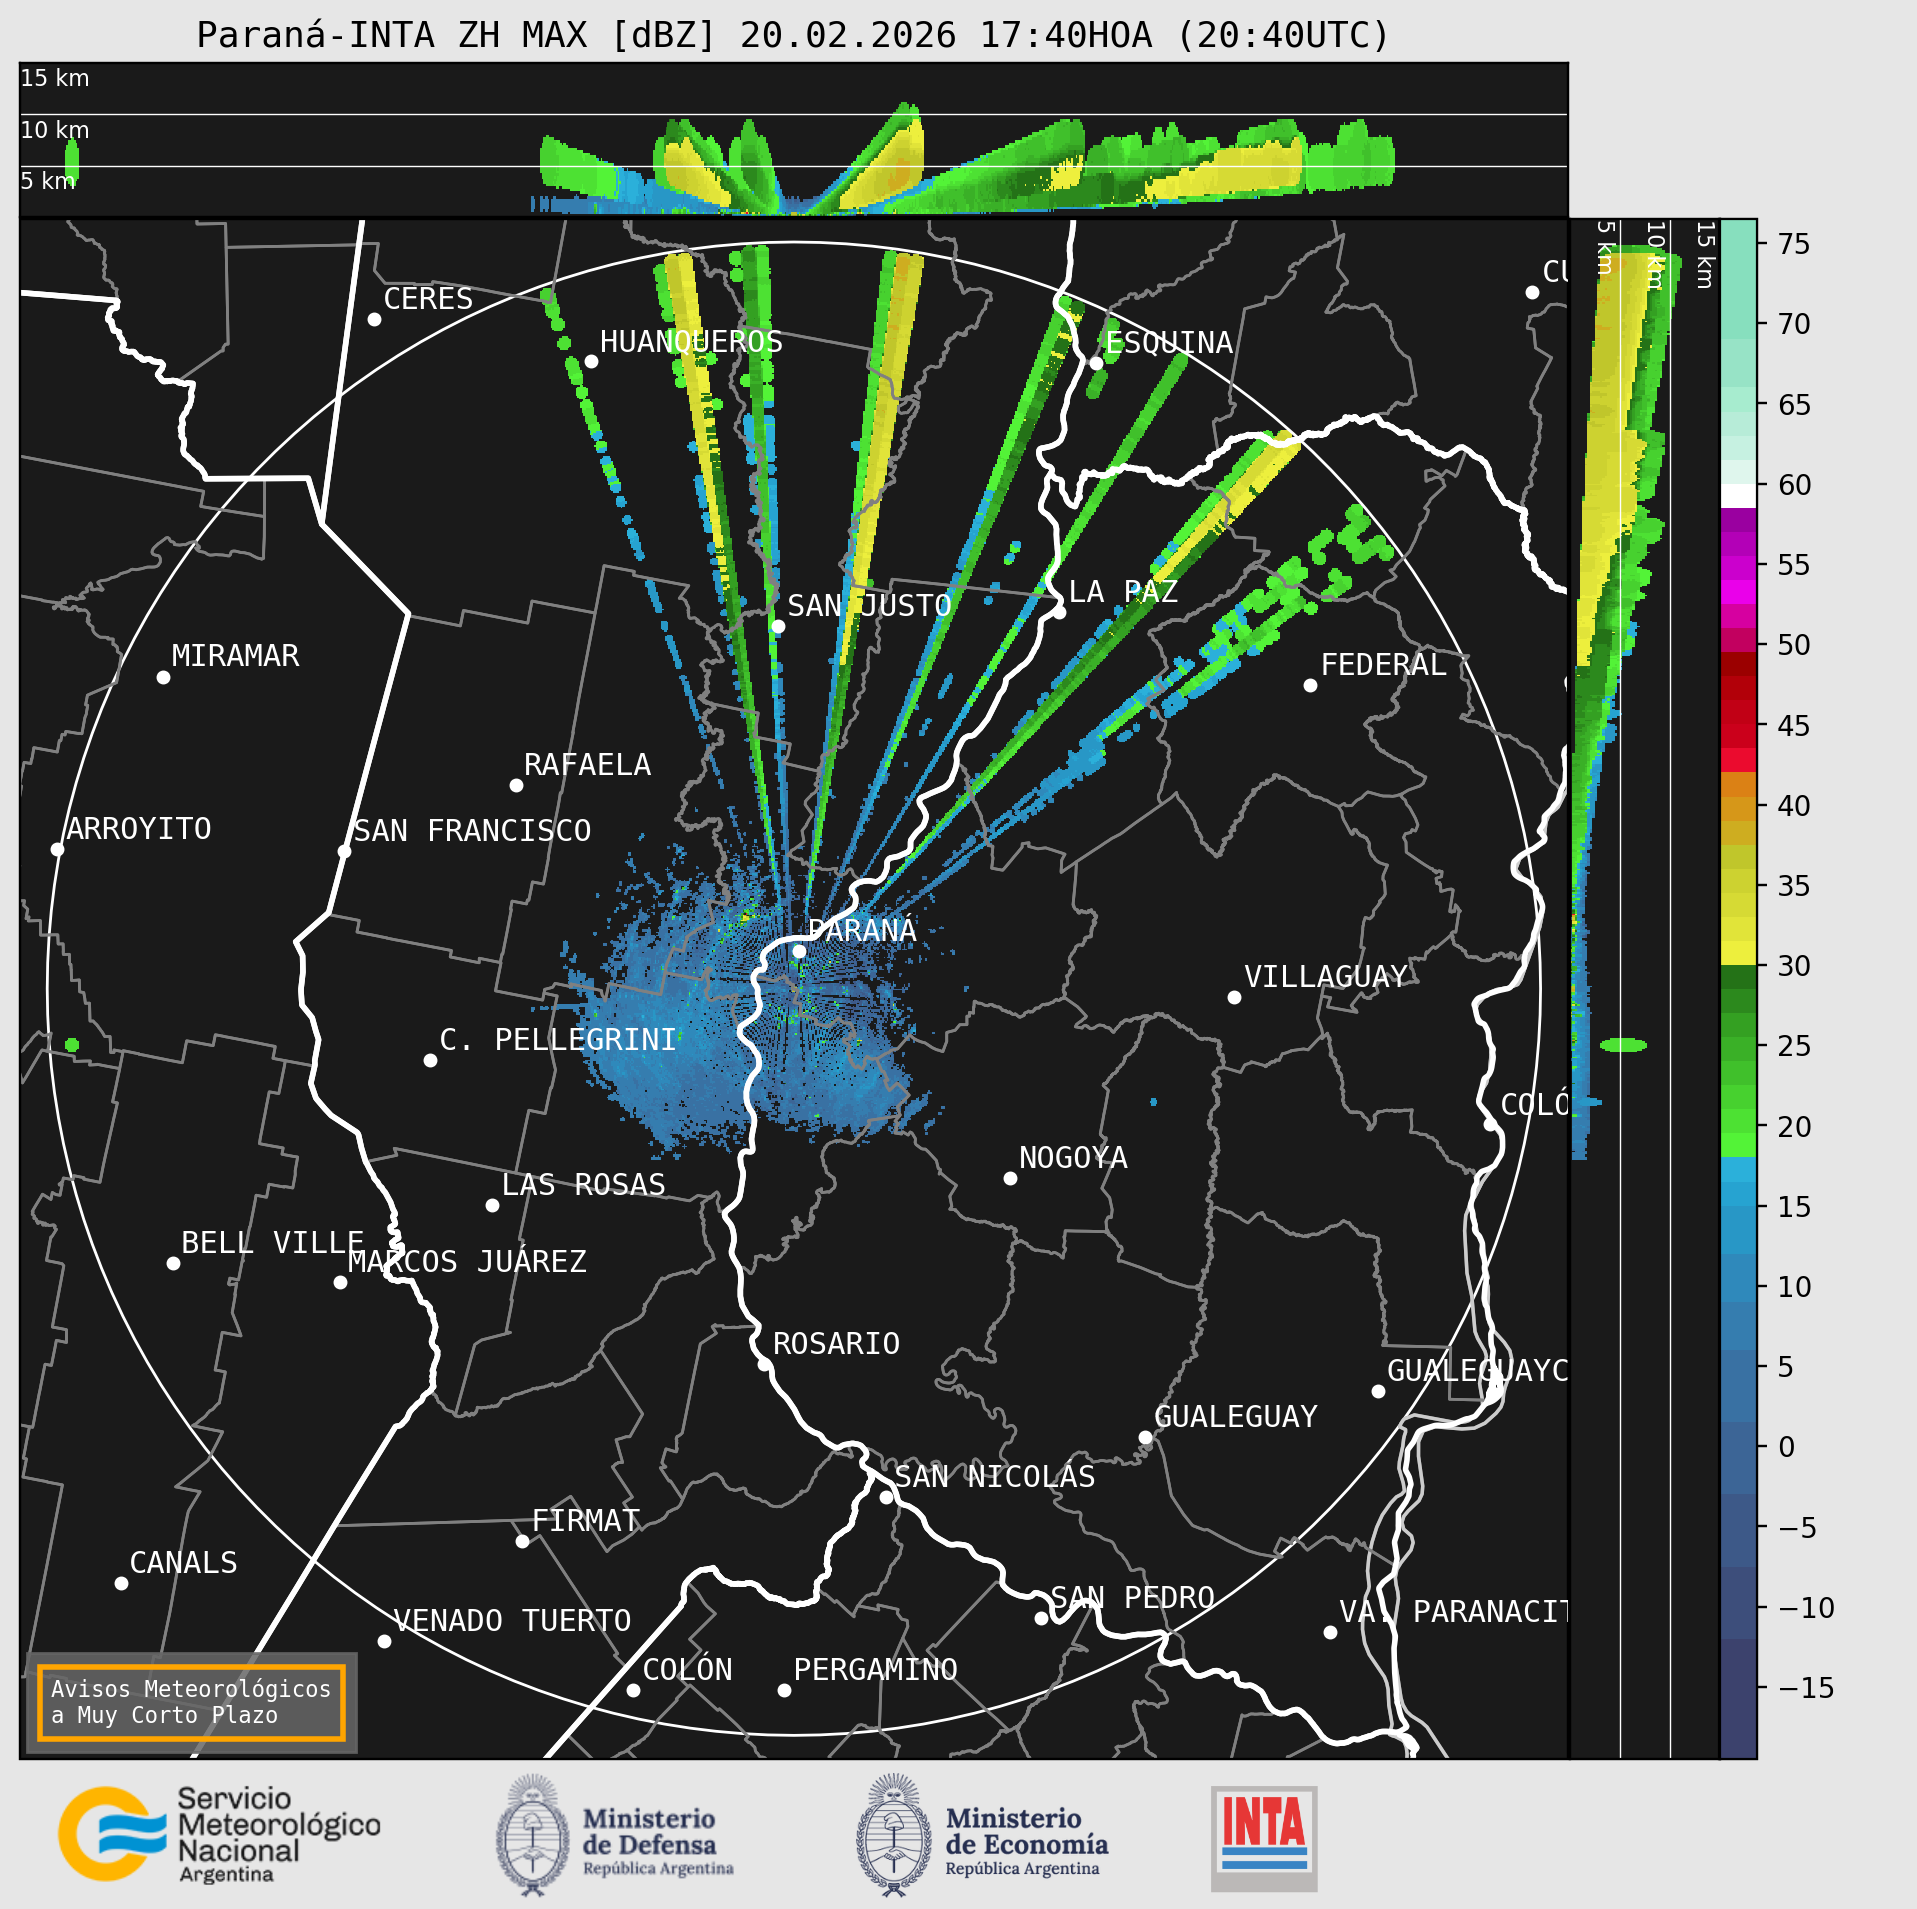1917x1909 pixels.
Task: Click the HUANQUEROS label
Action: [x=691, y=342]
